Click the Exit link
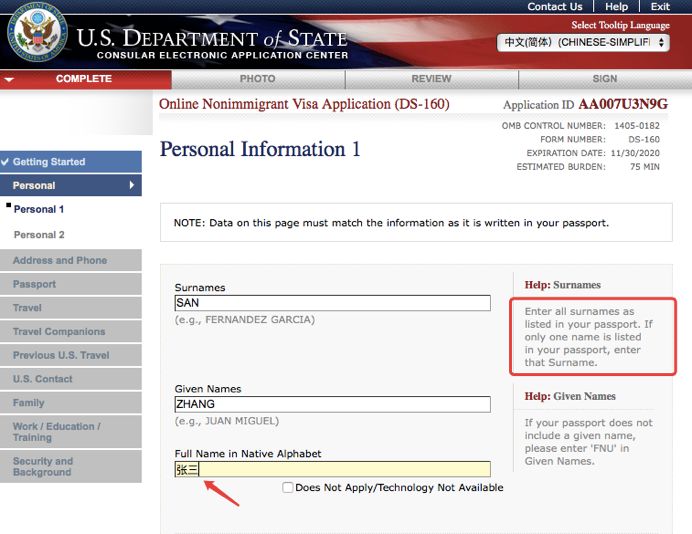The width and height of the screenshot is (692, 534). coord(660,7)
